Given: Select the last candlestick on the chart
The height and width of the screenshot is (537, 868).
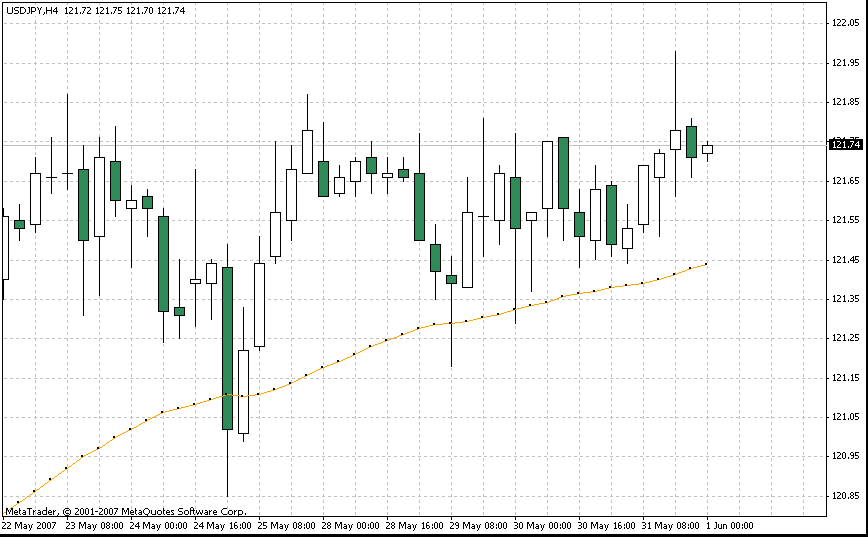Looking at the screenshot, I should (x=707, y=149).
